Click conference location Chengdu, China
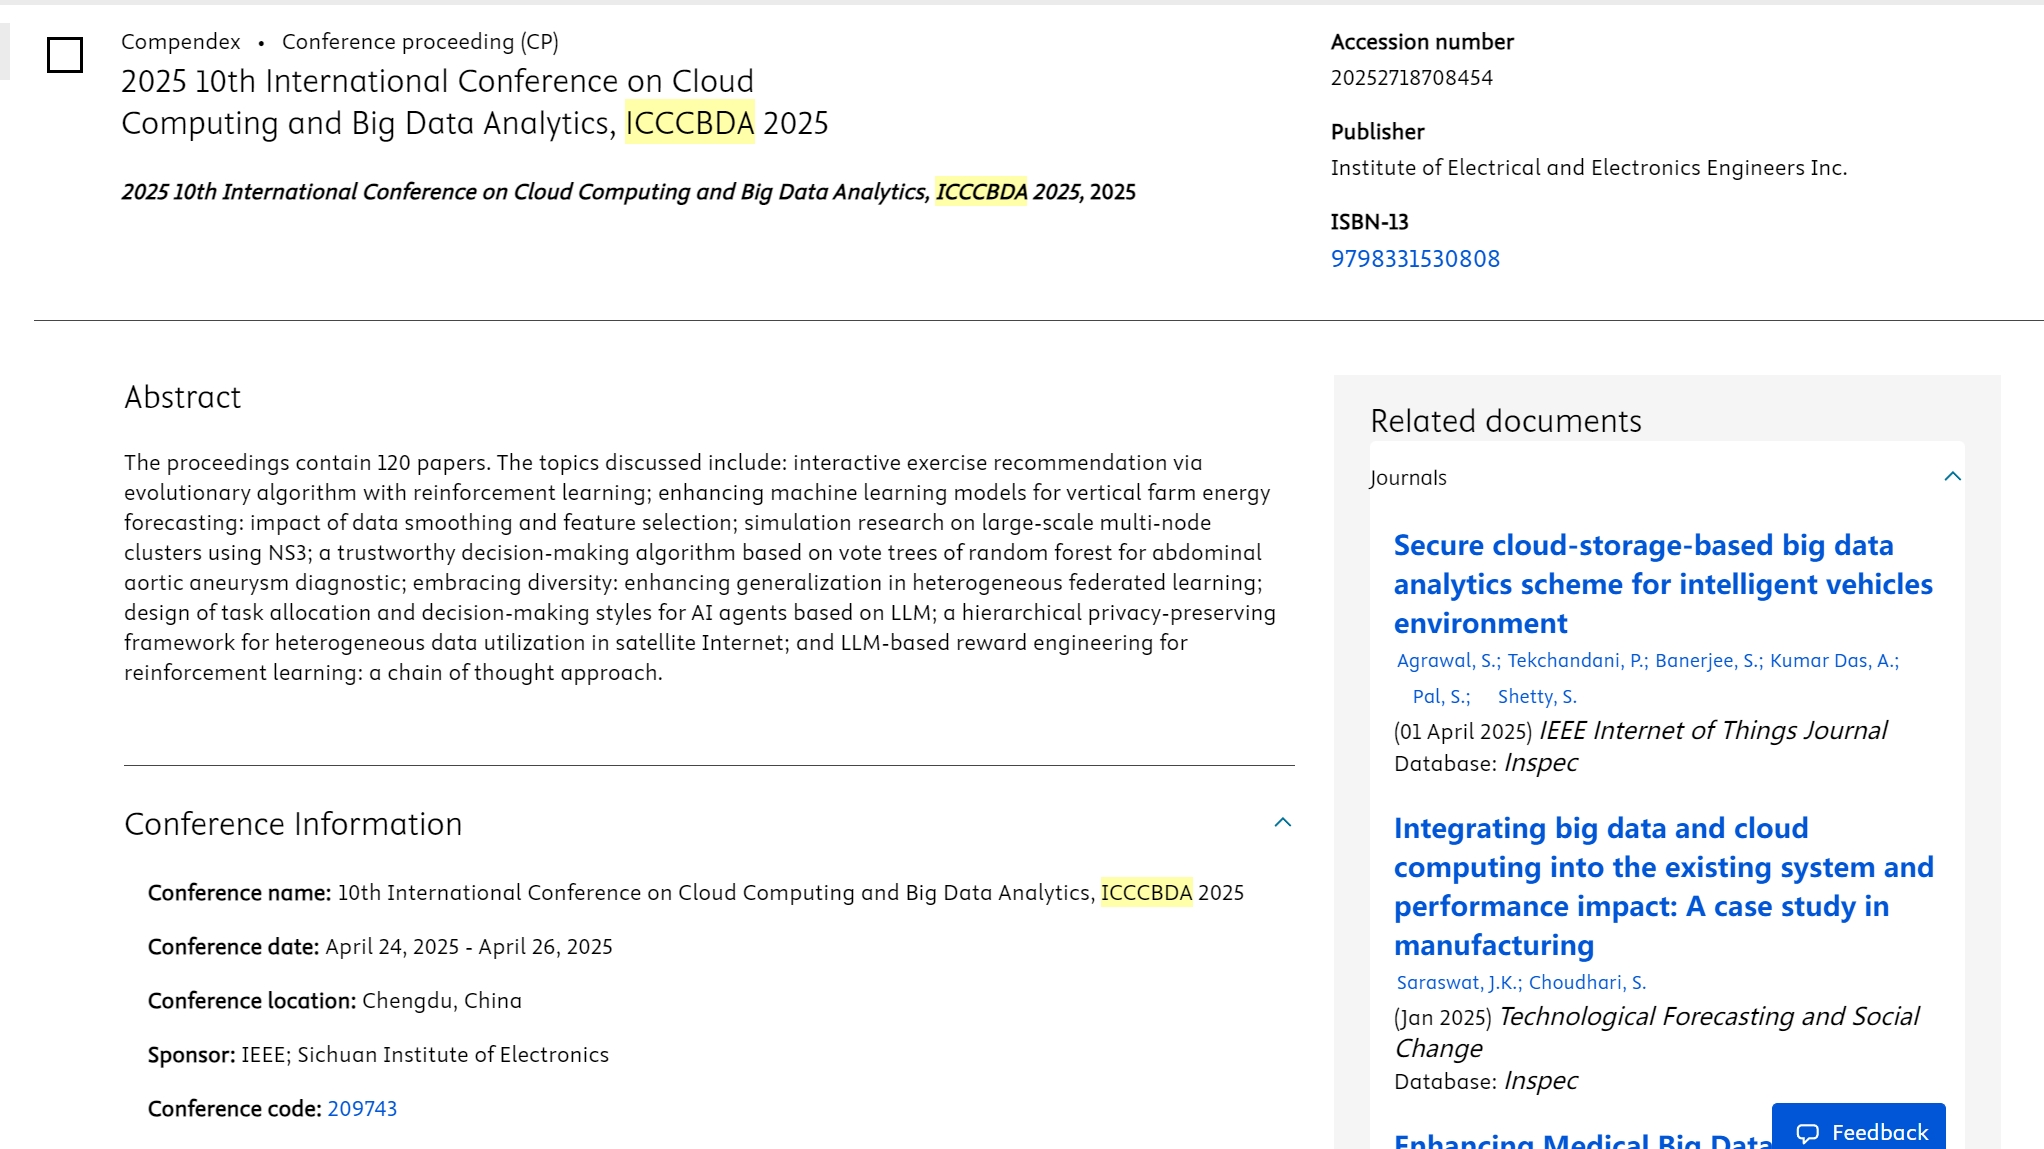This screenshot has height=1149, width=2044. tap(442, 1001)
